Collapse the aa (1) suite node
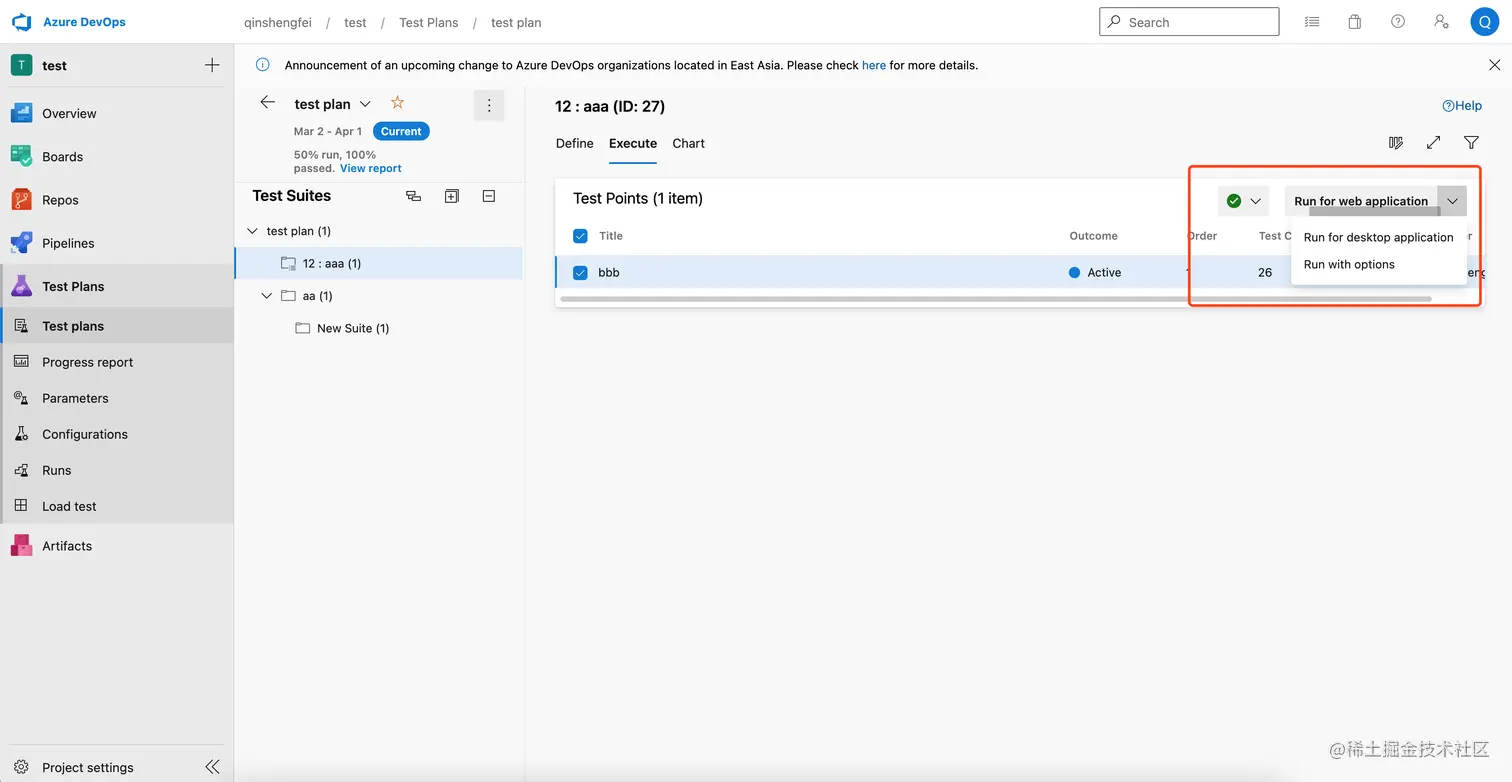1512x782 pixels. tap(266, 296)
